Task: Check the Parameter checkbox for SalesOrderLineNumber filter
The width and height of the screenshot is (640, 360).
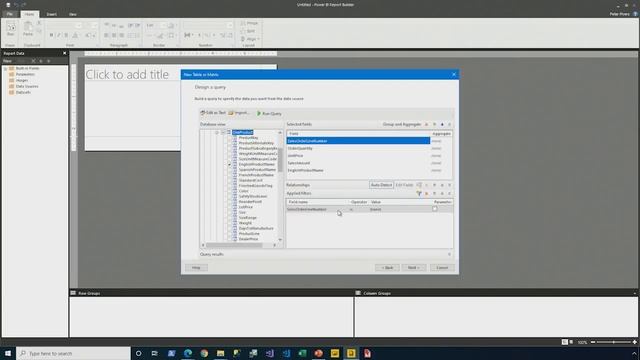Action: point(435,209)
